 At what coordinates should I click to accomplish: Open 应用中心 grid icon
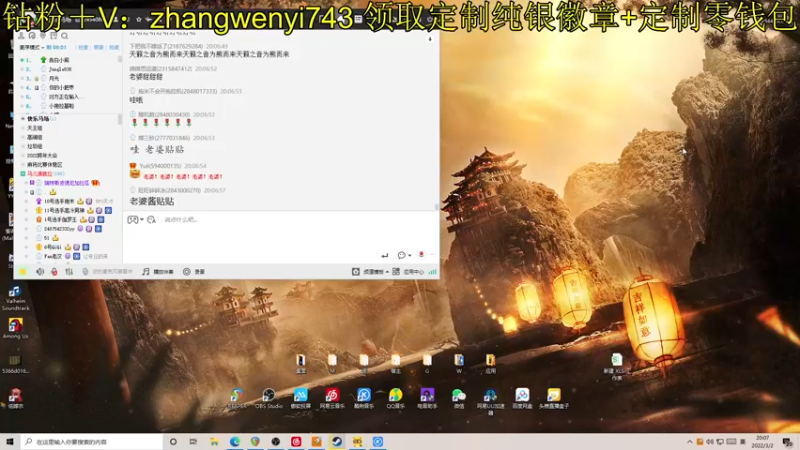[396, 271]
